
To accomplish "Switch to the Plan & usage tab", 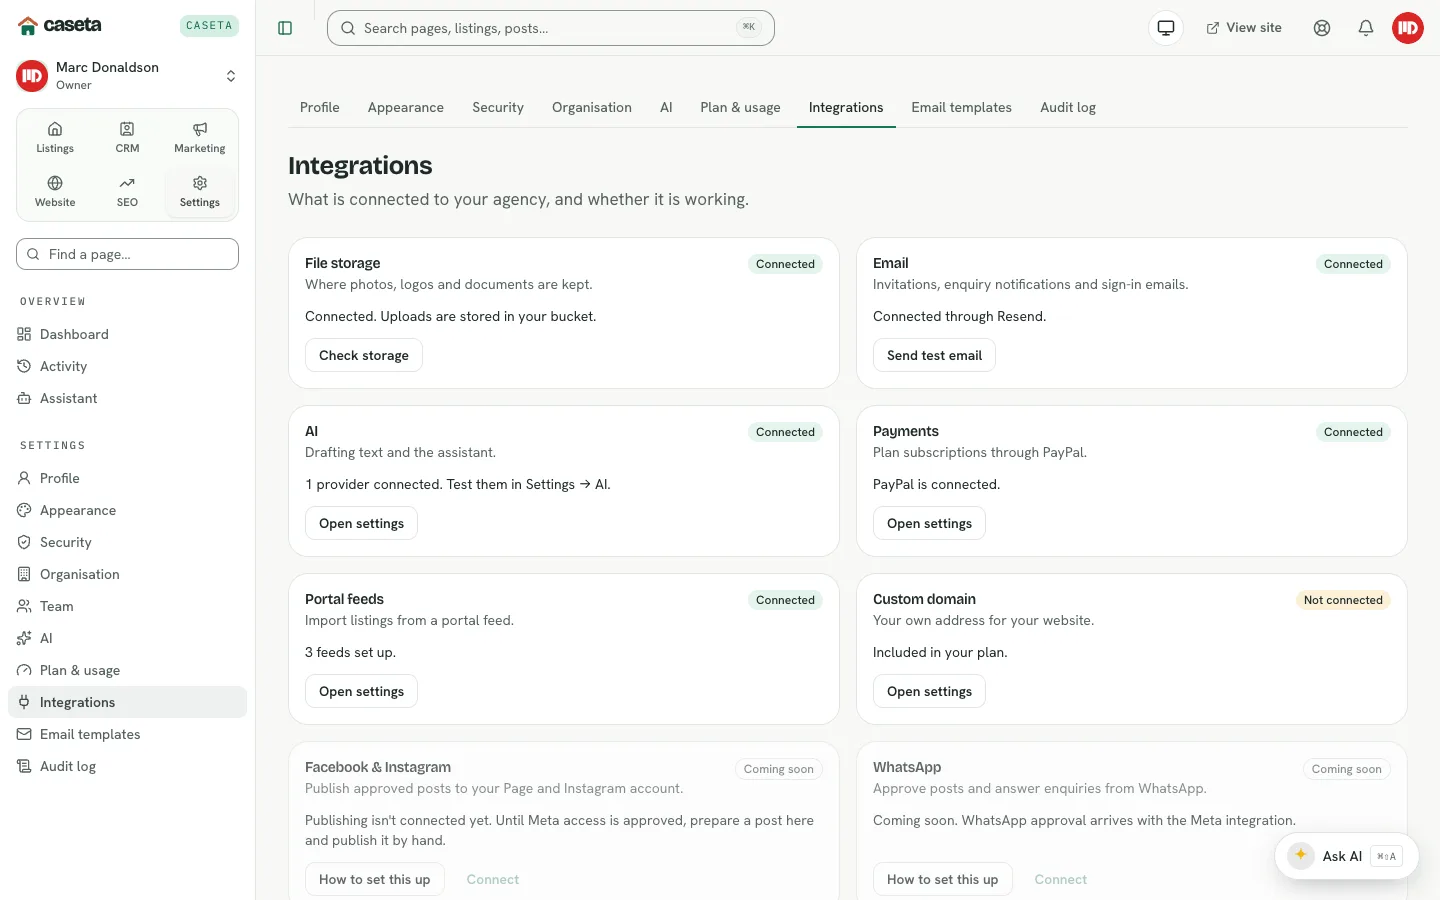I will pyautogui.click(x=740, y=107).
